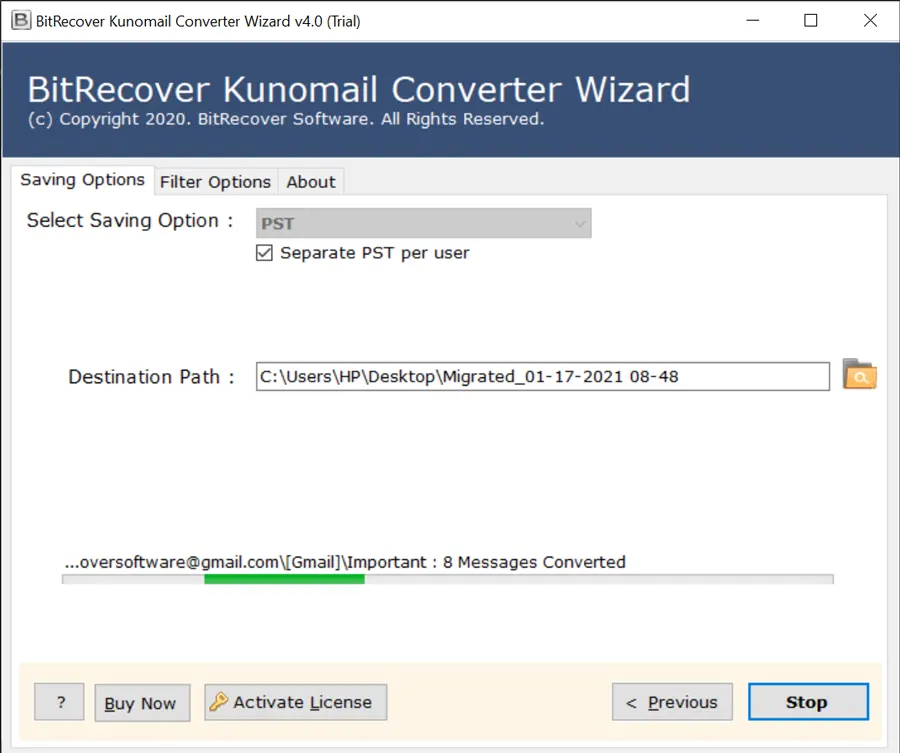
Task: Toggle the Separate PST per user checkbox
Action: point(264,253)
